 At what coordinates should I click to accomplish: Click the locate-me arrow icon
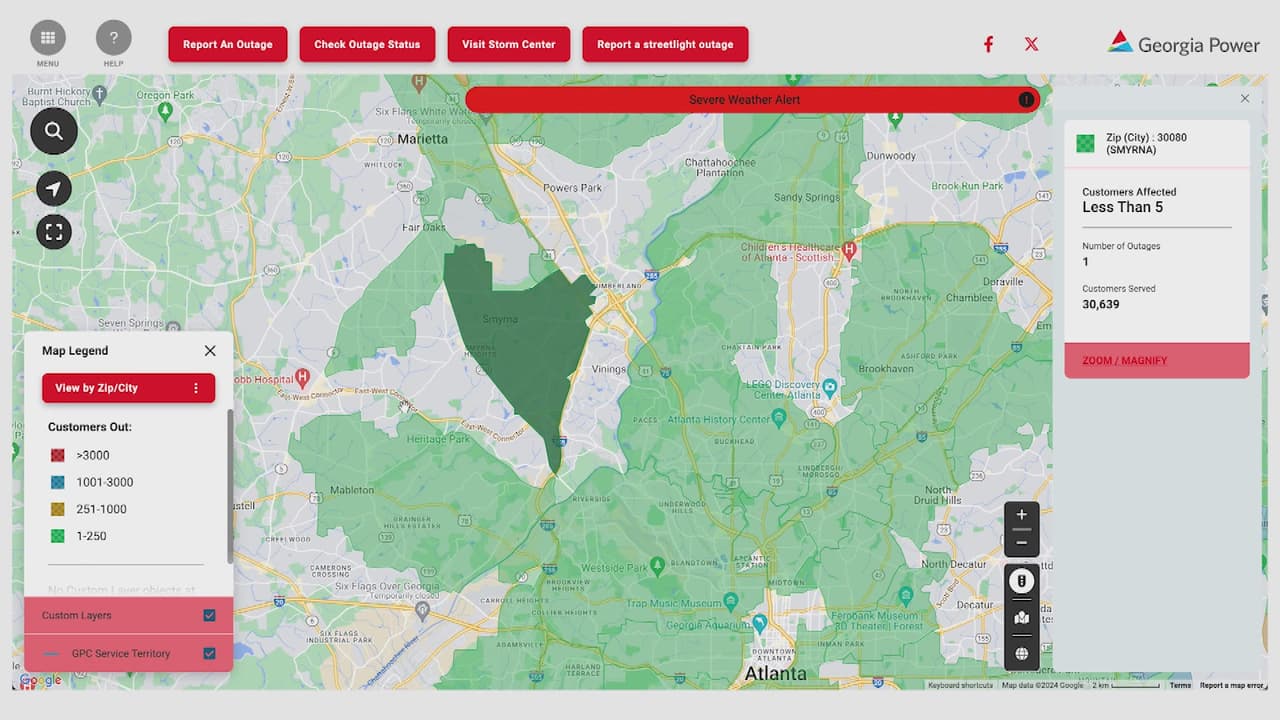[x=54, y=189]
